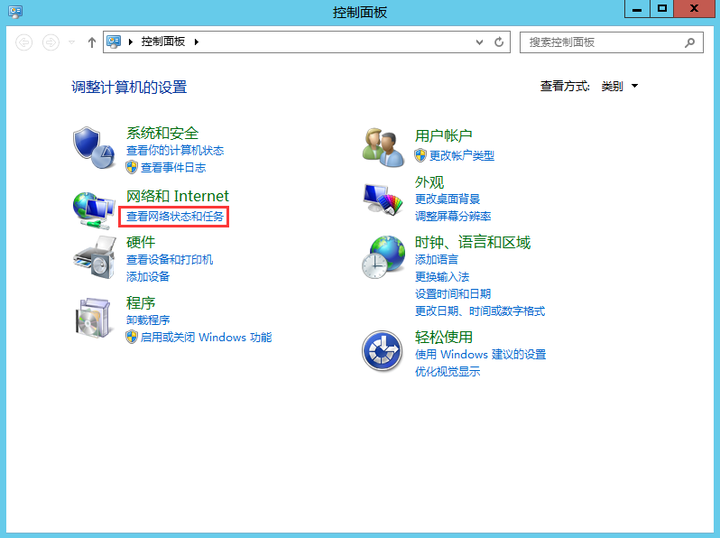Image resolution: width=720 pixels, height=538 pixels.
Task: Click 更改日期、时间或数字格式 link
Action: 480,311
